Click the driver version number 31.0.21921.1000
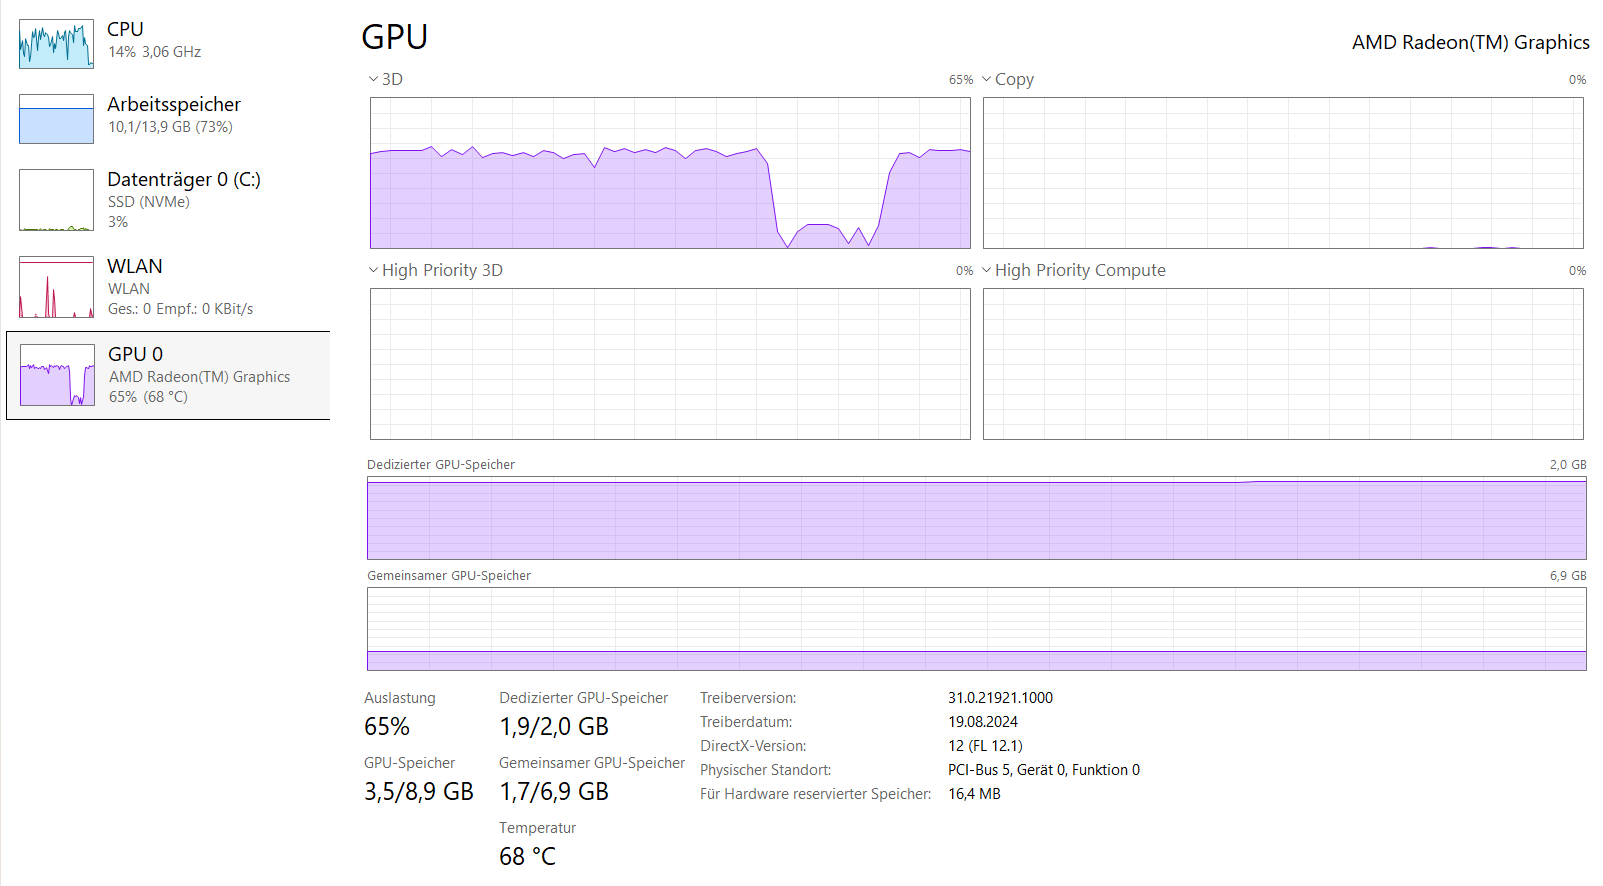The height and width of the screenshot is (886, 1603). (x=1000, y=698)
